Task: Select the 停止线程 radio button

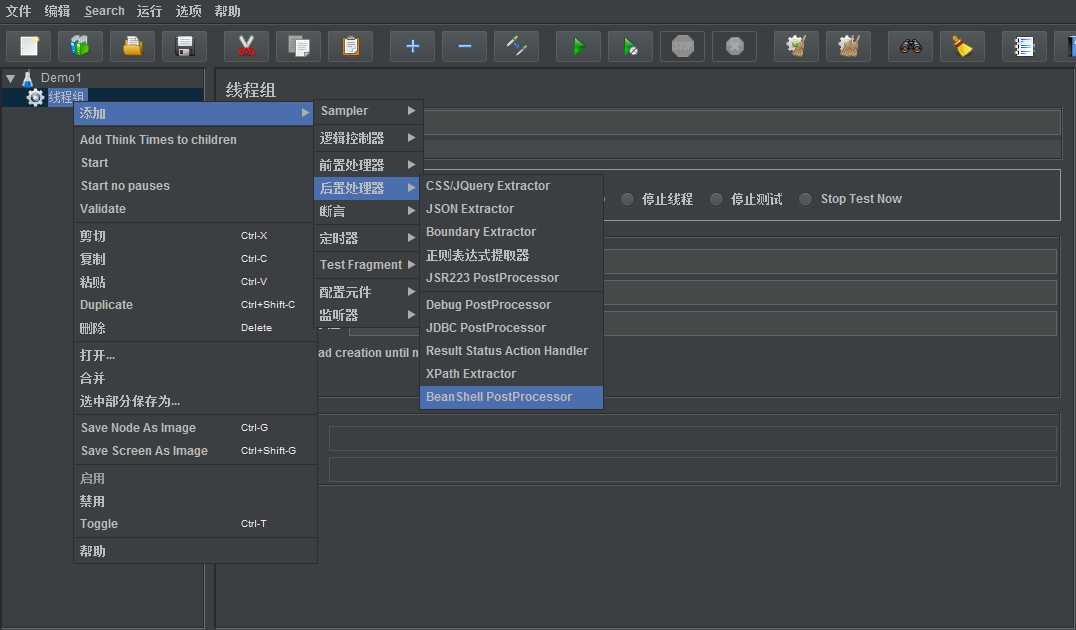Action: pos(627,199)
